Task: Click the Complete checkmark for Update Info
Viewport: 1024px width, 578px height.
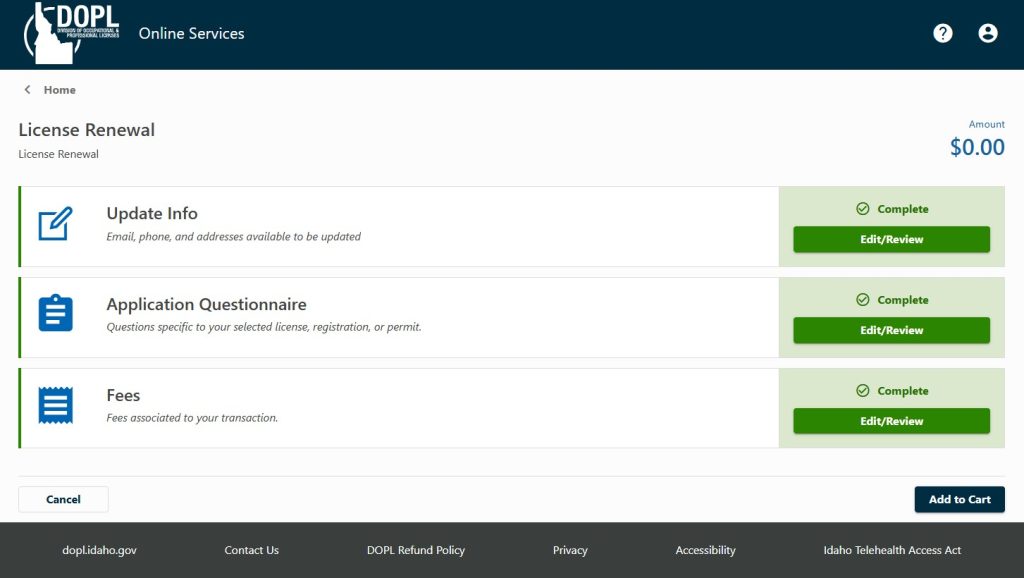Action: [863, 208]
